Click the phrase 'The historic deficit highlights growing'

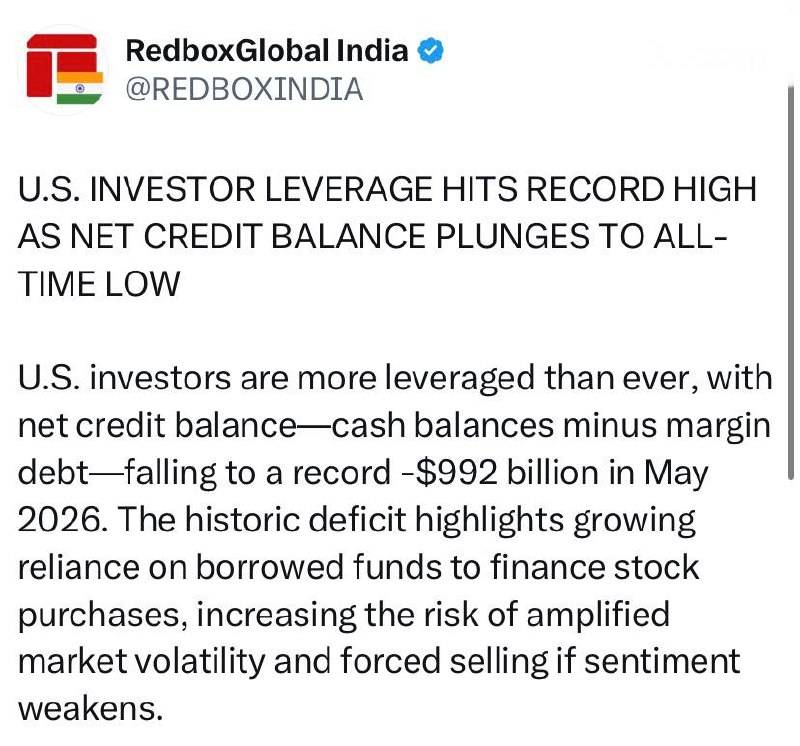pos(406,520)
